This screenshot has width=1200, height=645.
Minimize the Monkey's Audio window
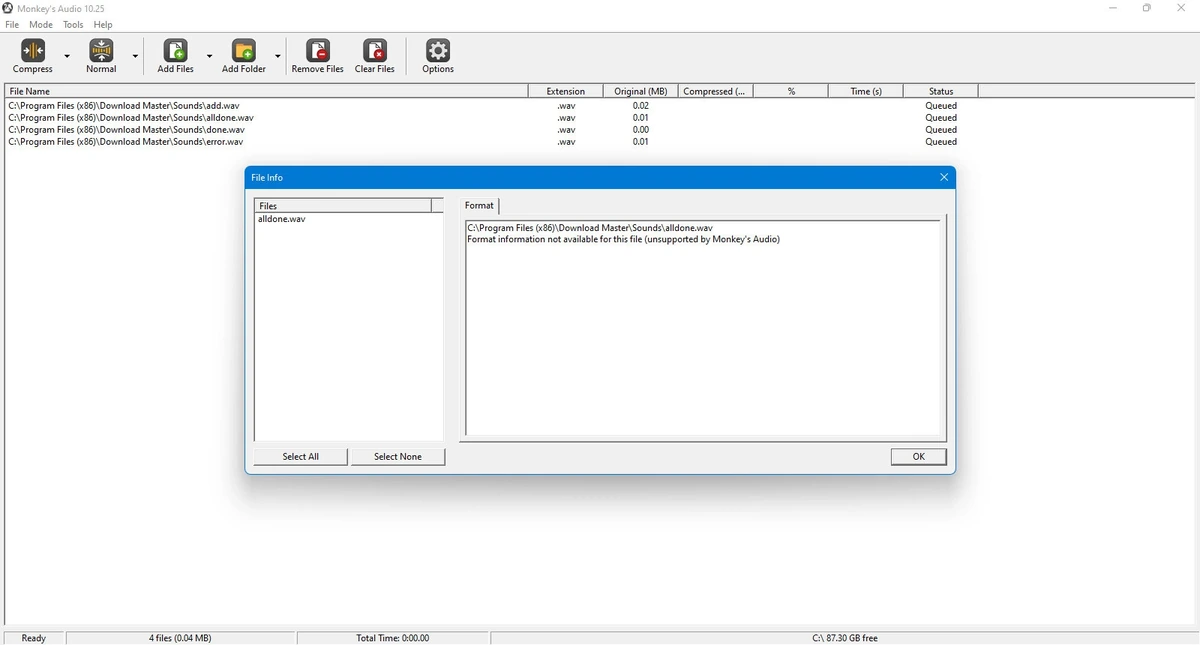1113,8
